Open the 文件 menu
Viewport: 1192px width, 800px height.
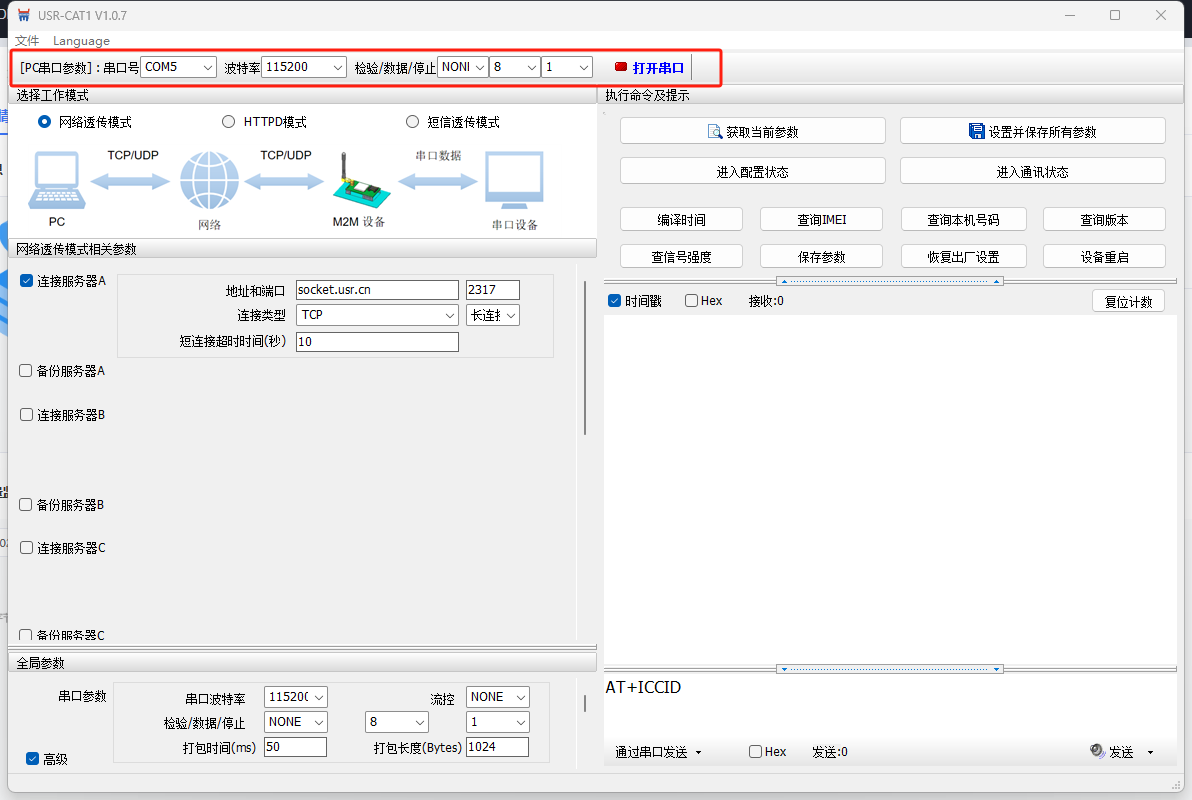(27, 41)
